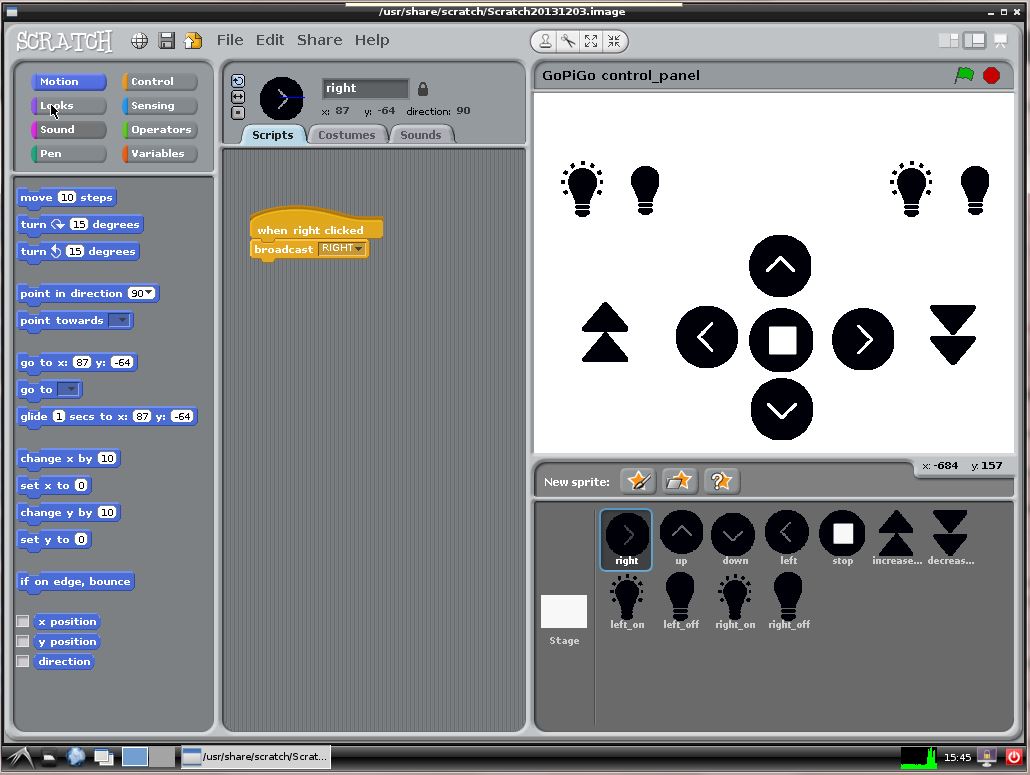Click the red power icon in taskbar
Viewport: 1030px width, 775px height.
(x=1014, y=757)
